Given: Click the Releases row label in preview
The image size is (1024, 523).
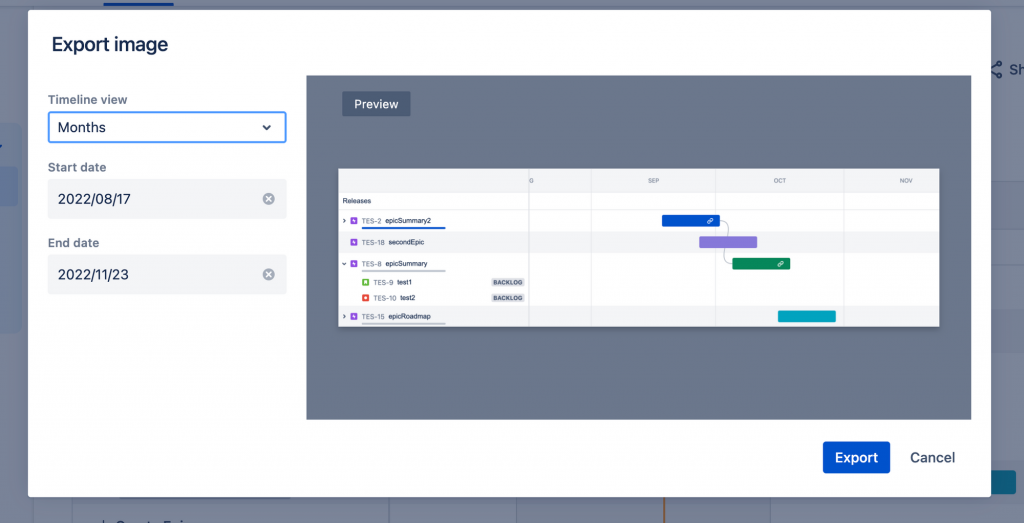Looking at the screenshot, I should click(357, 201).
